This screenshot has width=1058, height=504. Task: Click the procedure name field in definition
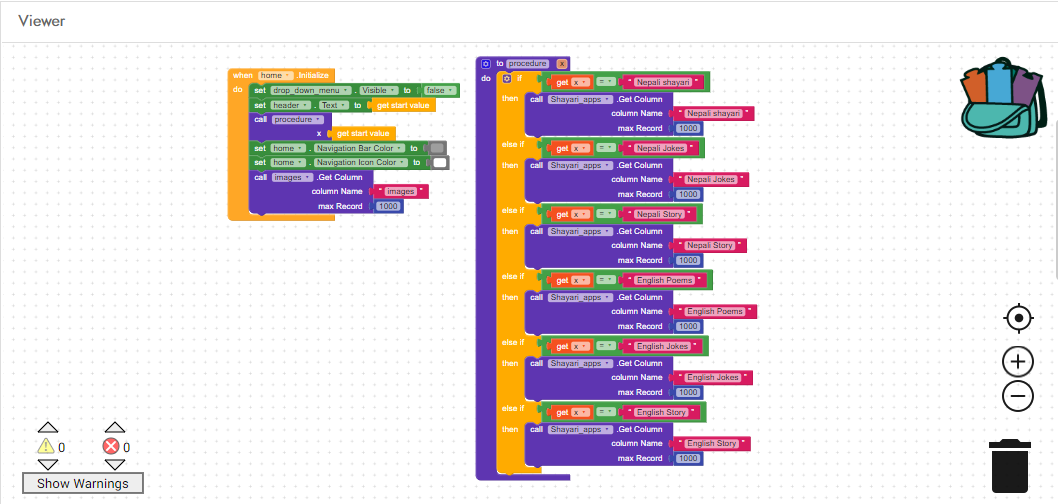[x=528, y=63]
